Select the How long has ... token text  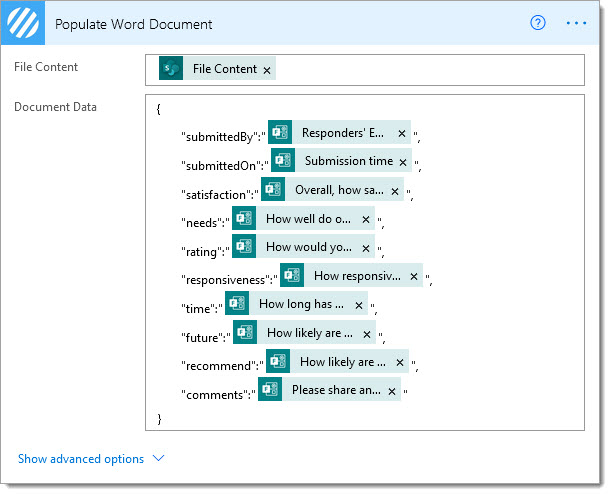pos(301,304)
